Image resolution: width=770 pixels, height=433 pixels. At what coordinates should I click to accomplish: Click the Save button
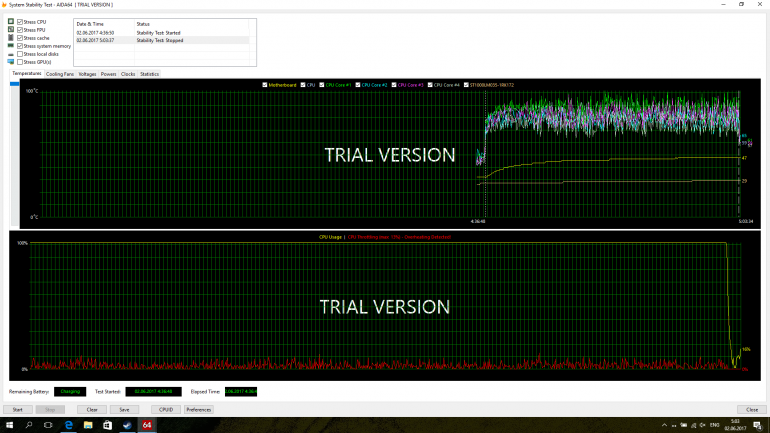click(124, 409)
